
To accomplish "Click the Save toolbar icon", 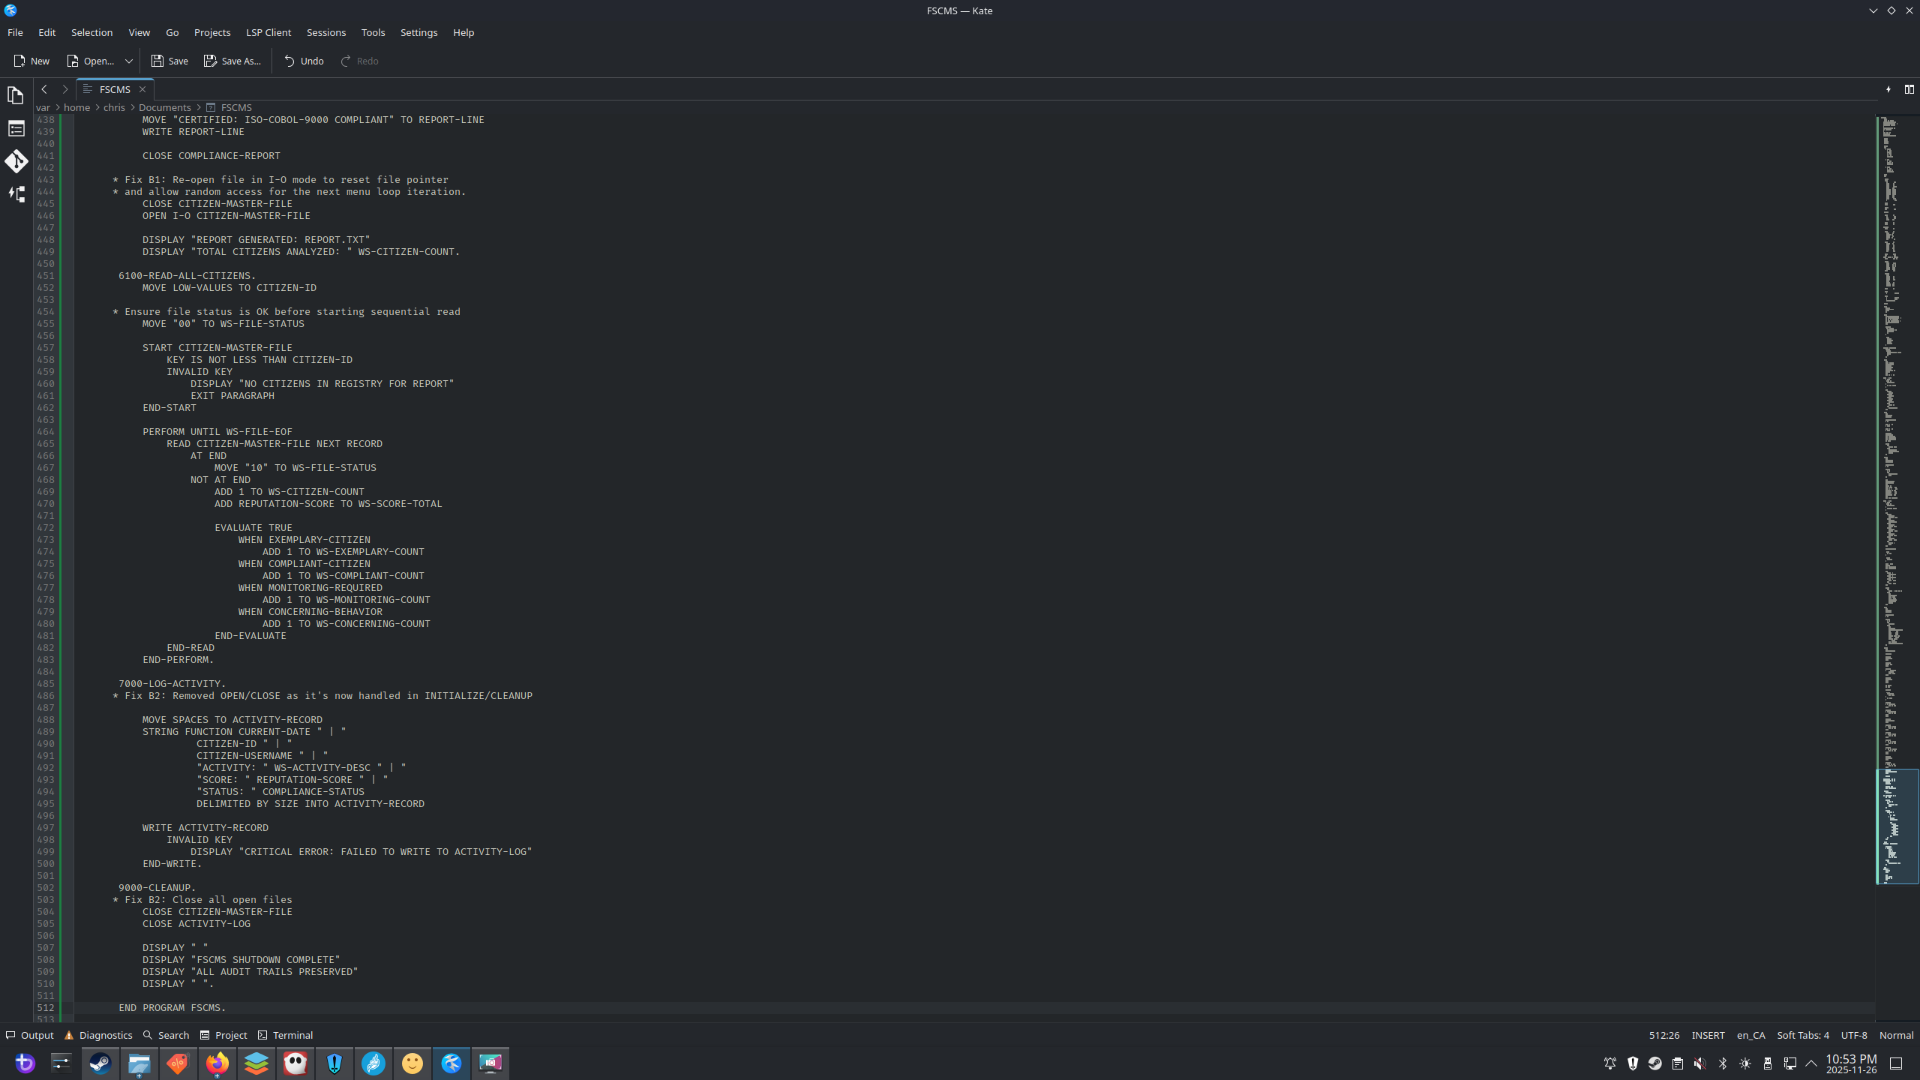I will tap(157, 61).
